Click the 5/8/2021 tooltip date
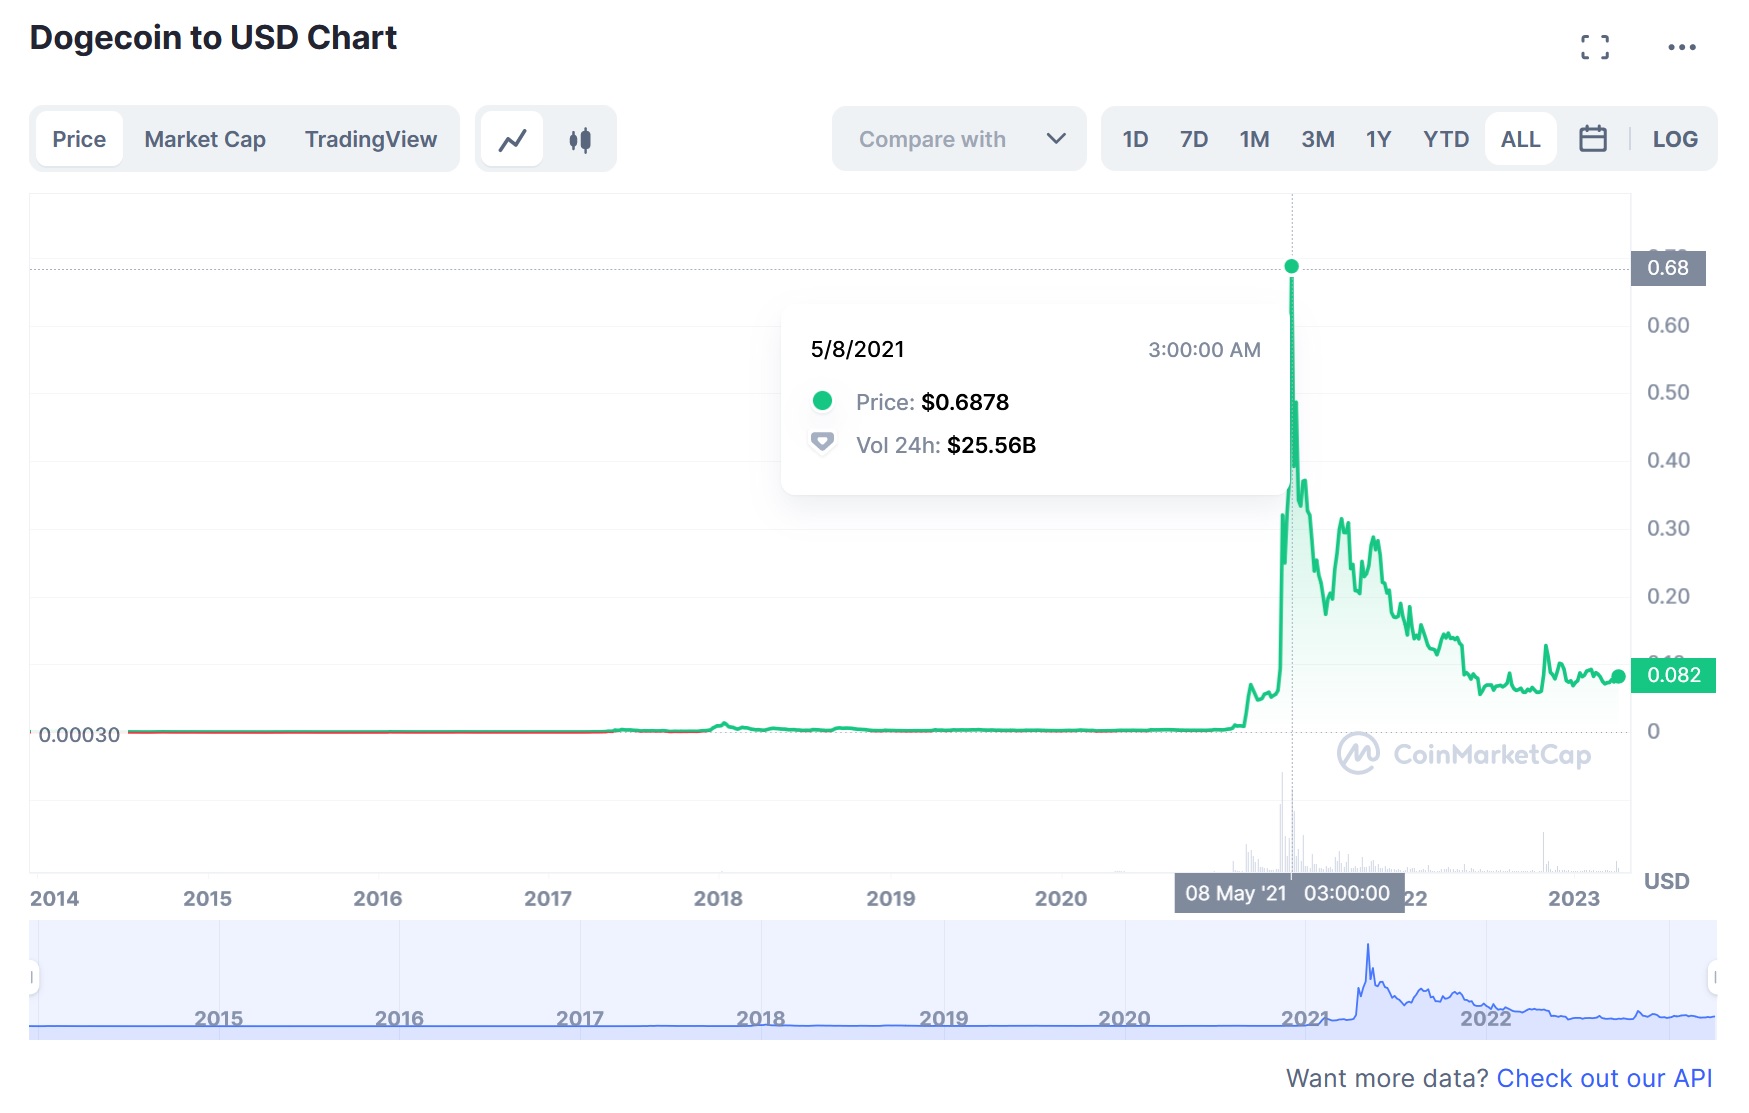Image resolution: width=1749 pixels, height=1113 pixels. pos(857,349)
